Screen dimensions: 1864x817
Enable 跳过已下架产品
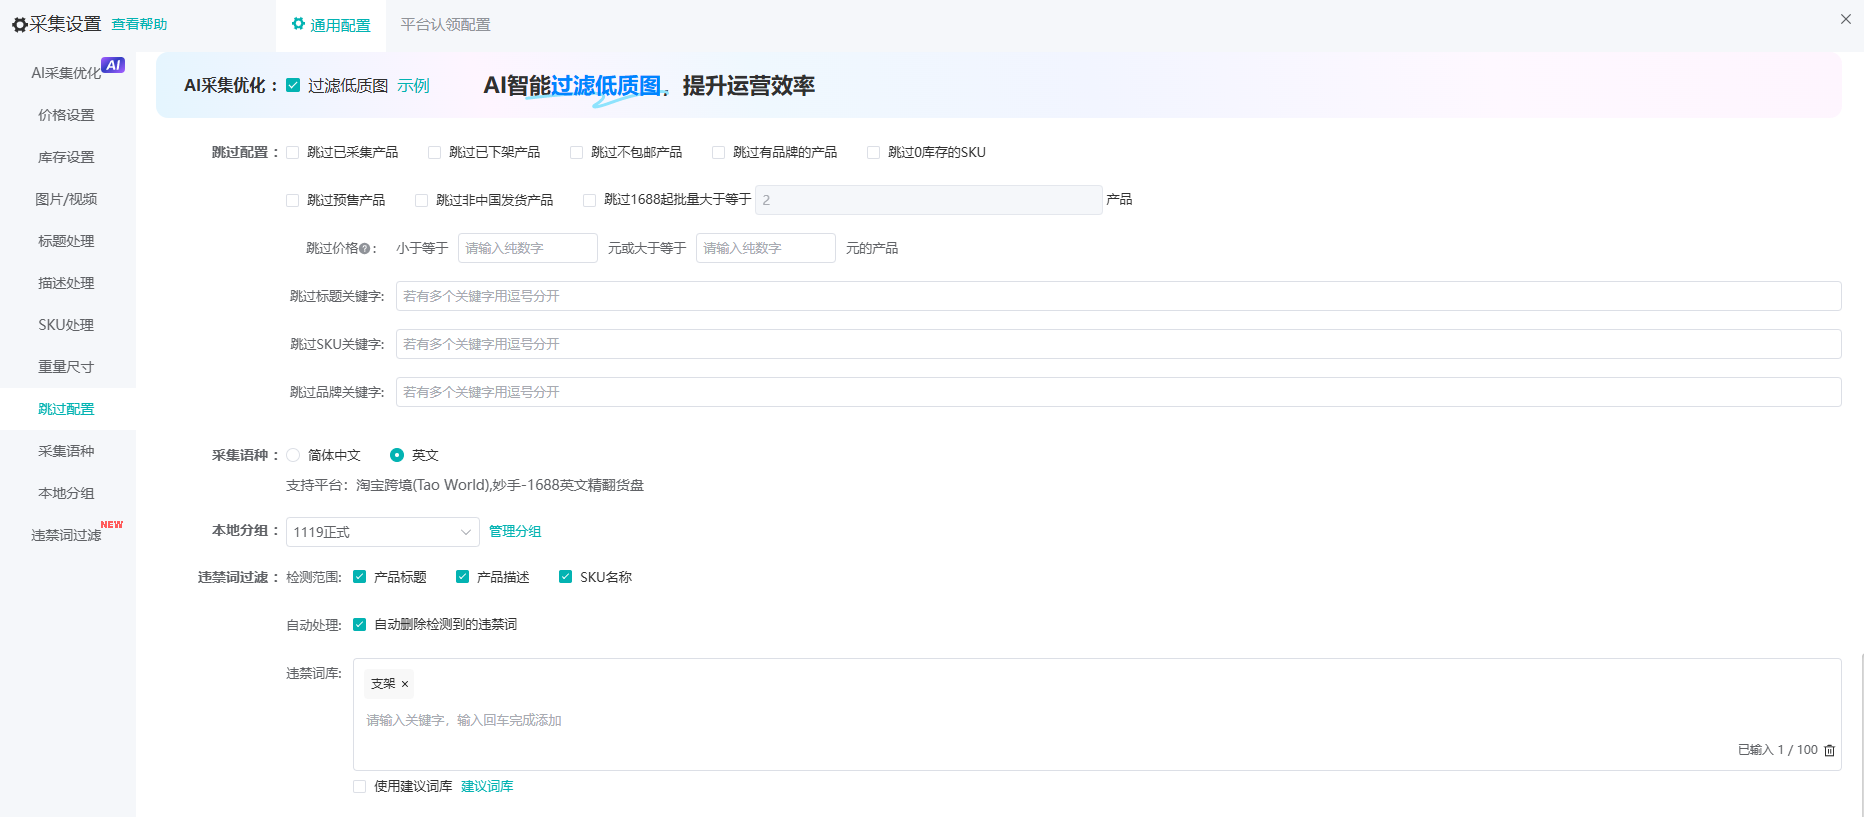[435, 153]
